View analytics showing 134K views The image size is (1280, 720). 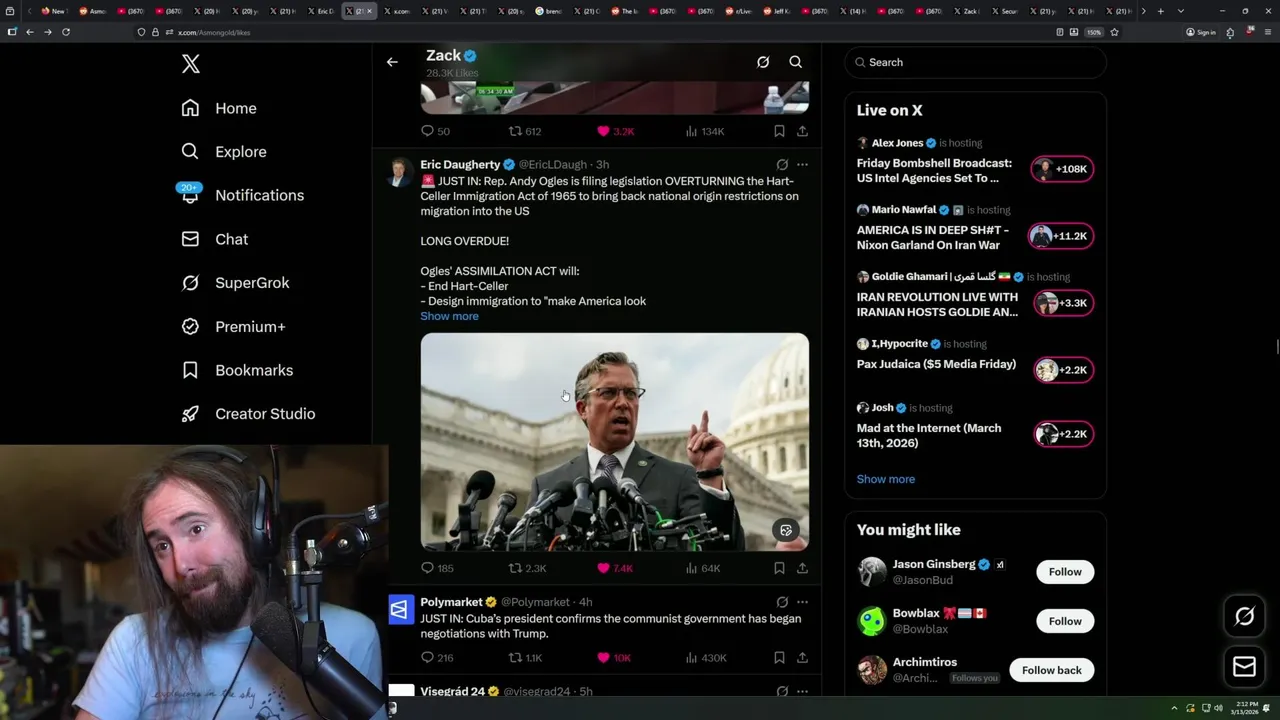705,131
